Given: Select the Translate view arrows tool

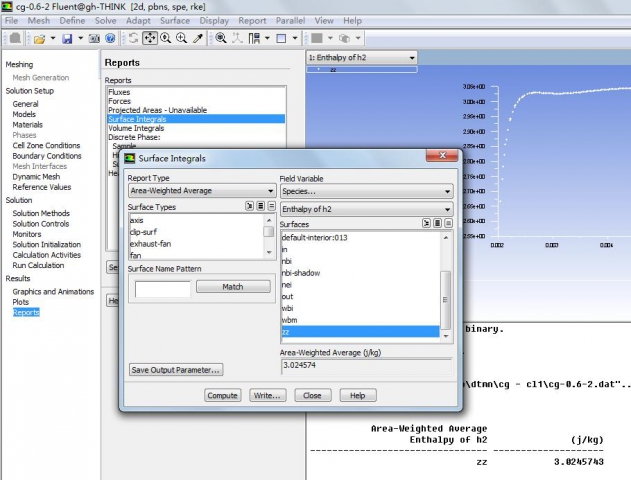Looking at the screenshot, I should click(x=149, y=38).
